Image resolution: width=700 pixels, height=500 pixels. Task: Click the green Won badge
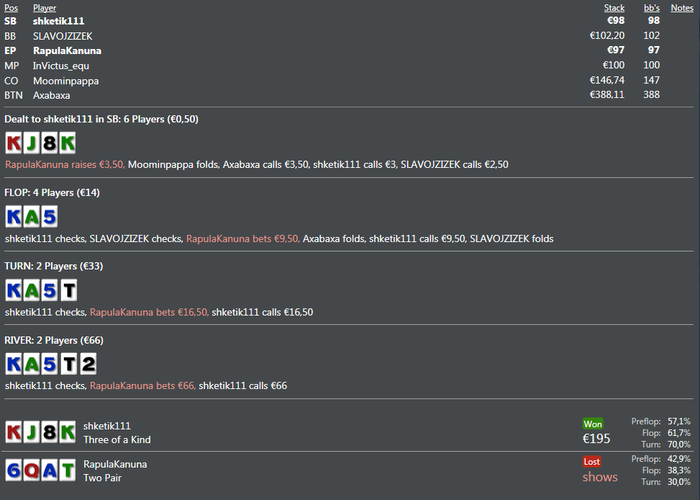tap(593, 424)
